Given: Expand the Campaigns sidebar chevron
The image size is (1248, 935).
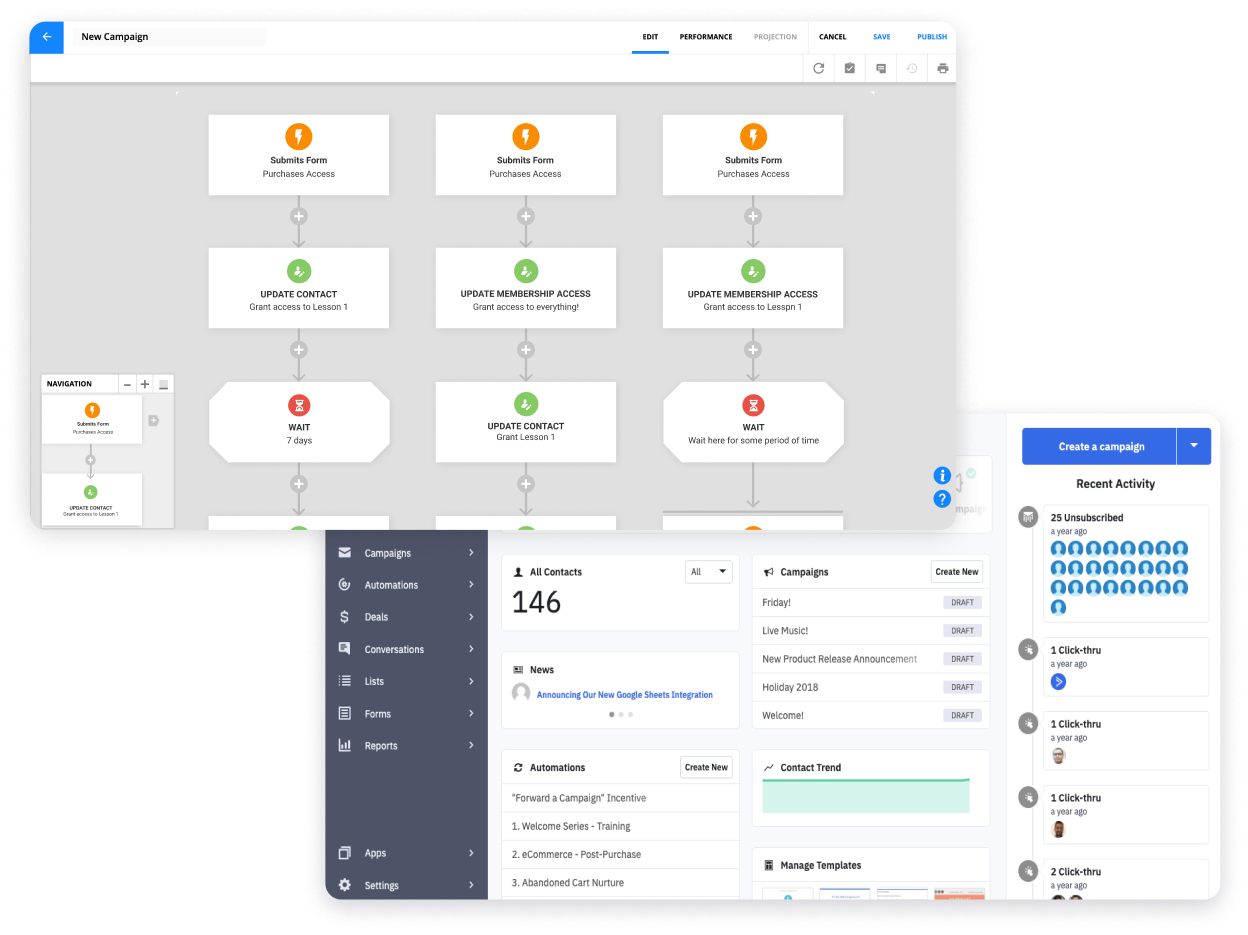Looking at the screenshot, I should click(469, 552).
